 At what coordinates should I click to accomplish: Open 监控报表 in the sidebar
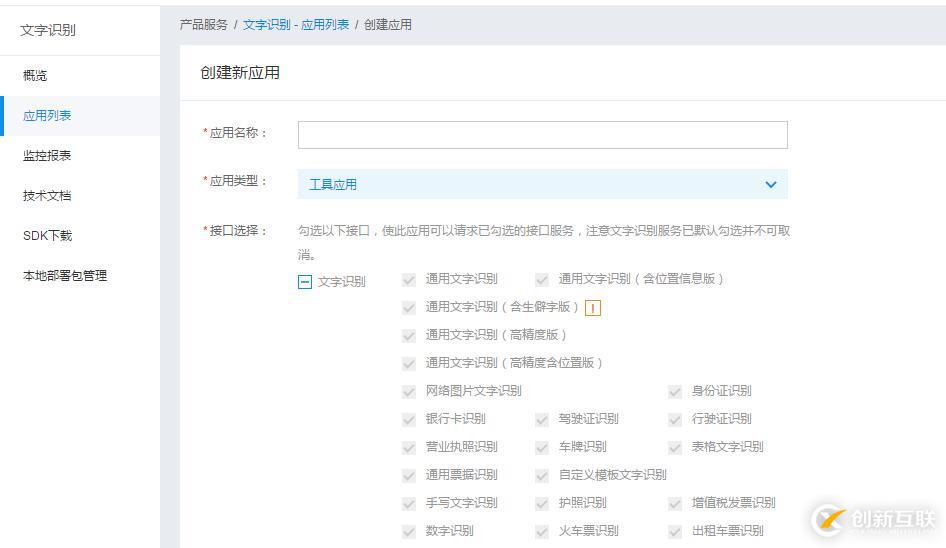point(47,156)
